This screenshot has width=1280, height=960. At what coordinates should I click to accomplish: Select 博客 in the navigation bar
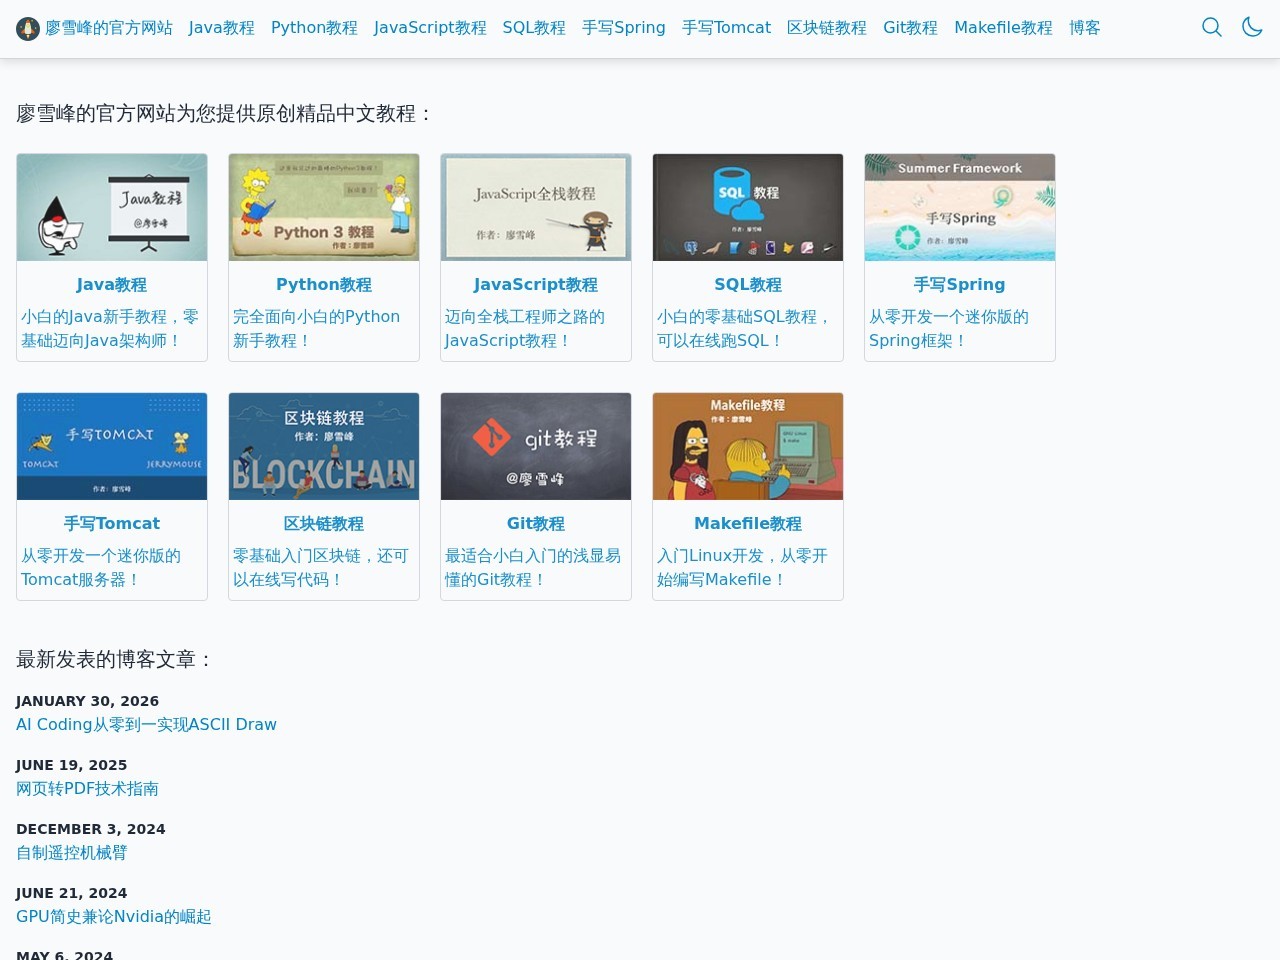tap(1084, 28)
